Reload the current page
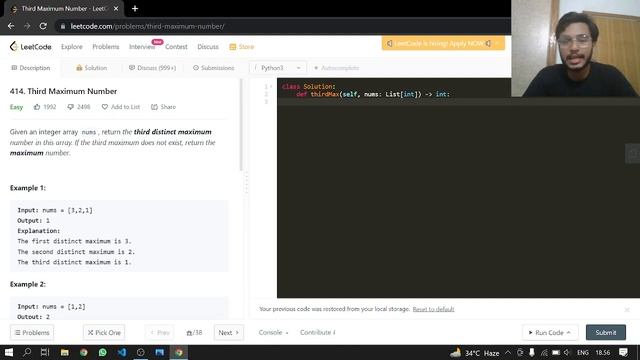This screenshot has width=640, height=360. pyautogui.click(x=43, y=26)
